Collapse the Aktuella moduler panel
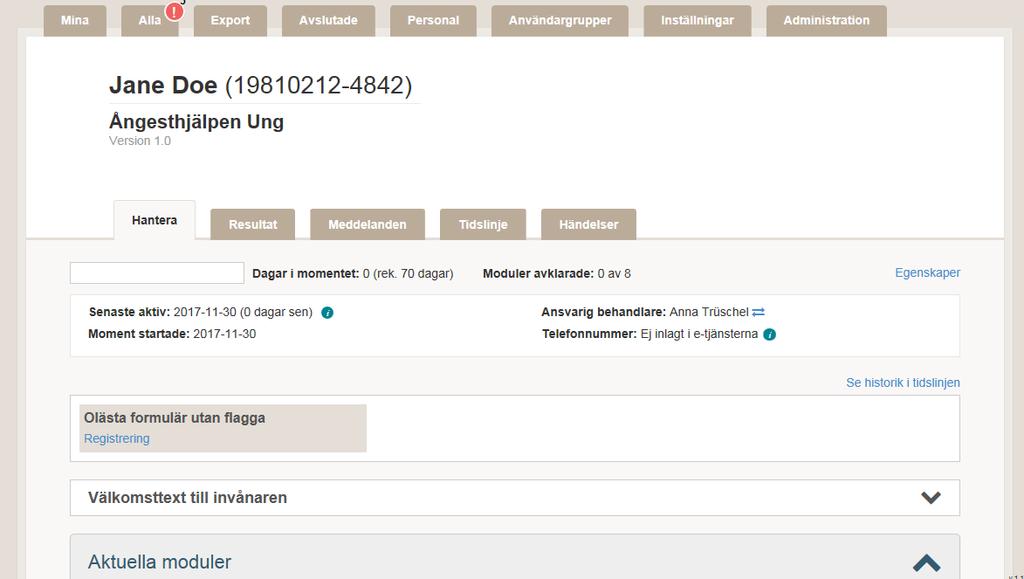The height and width of the screenshot is (579, 1024). pyautogui.click(x=926, y=562)
